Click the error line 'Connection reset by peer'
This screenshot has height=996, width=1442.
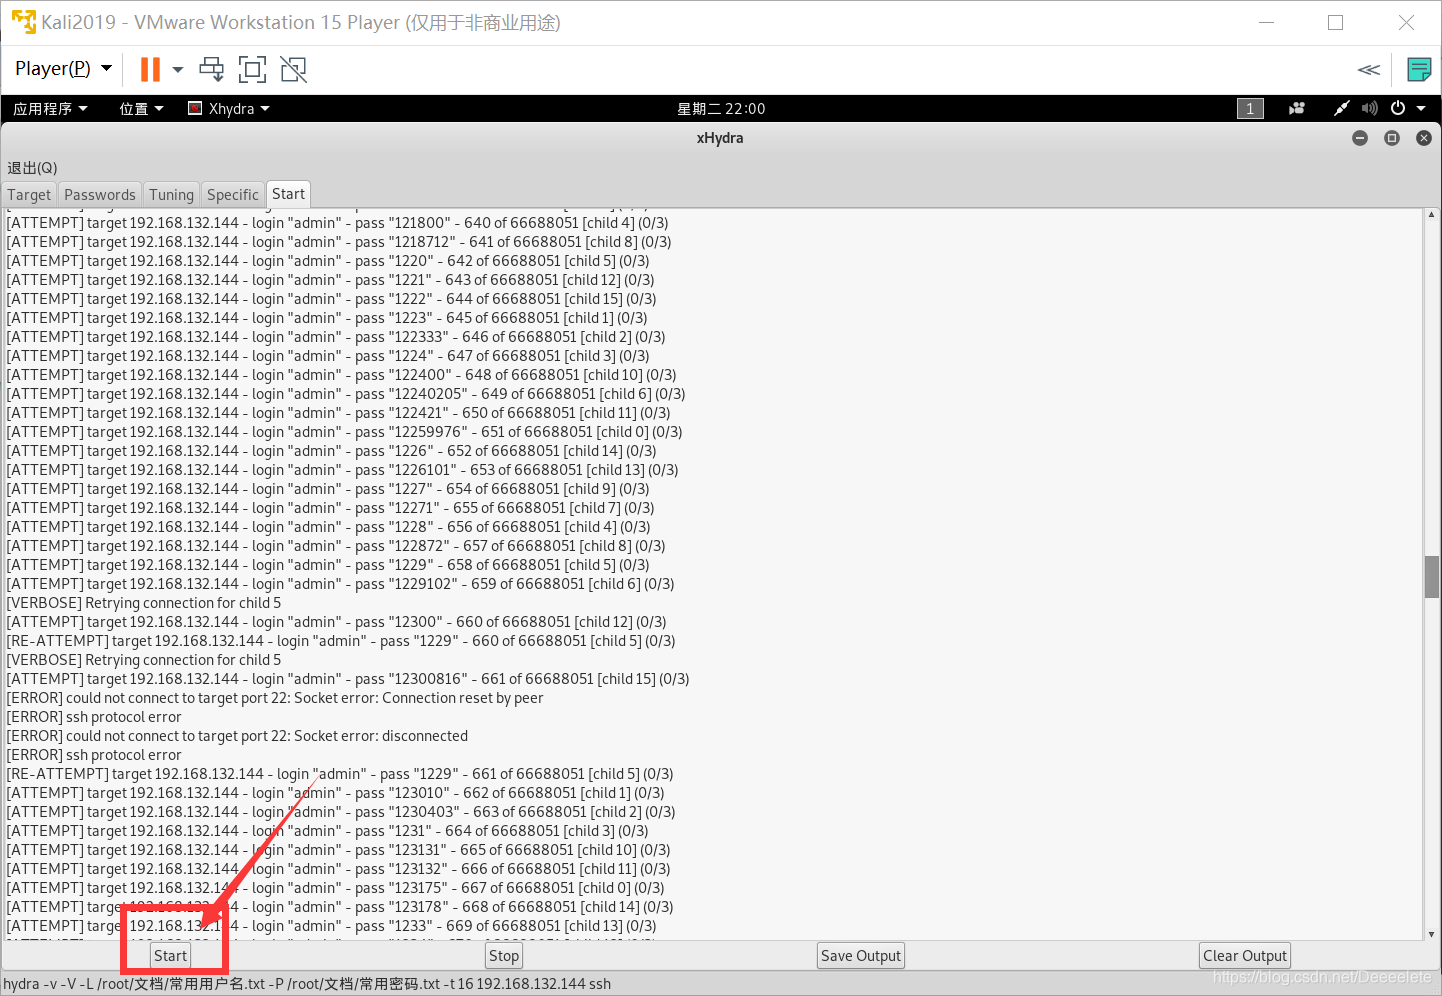point(275,698)
